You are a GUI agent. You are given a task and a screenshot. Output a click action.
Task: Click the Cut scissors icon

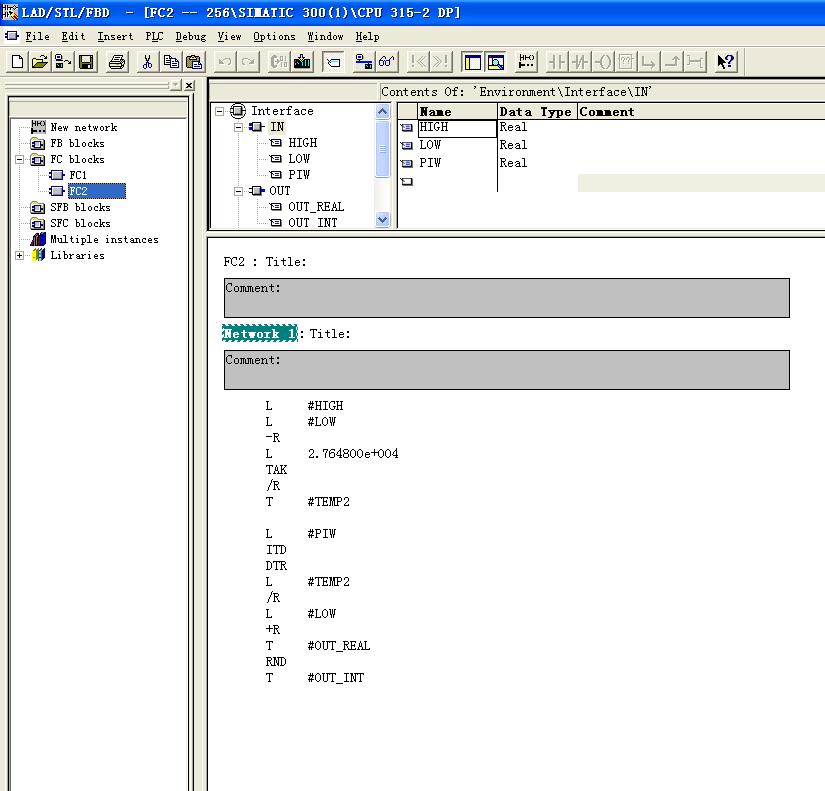tap(147, 62)
